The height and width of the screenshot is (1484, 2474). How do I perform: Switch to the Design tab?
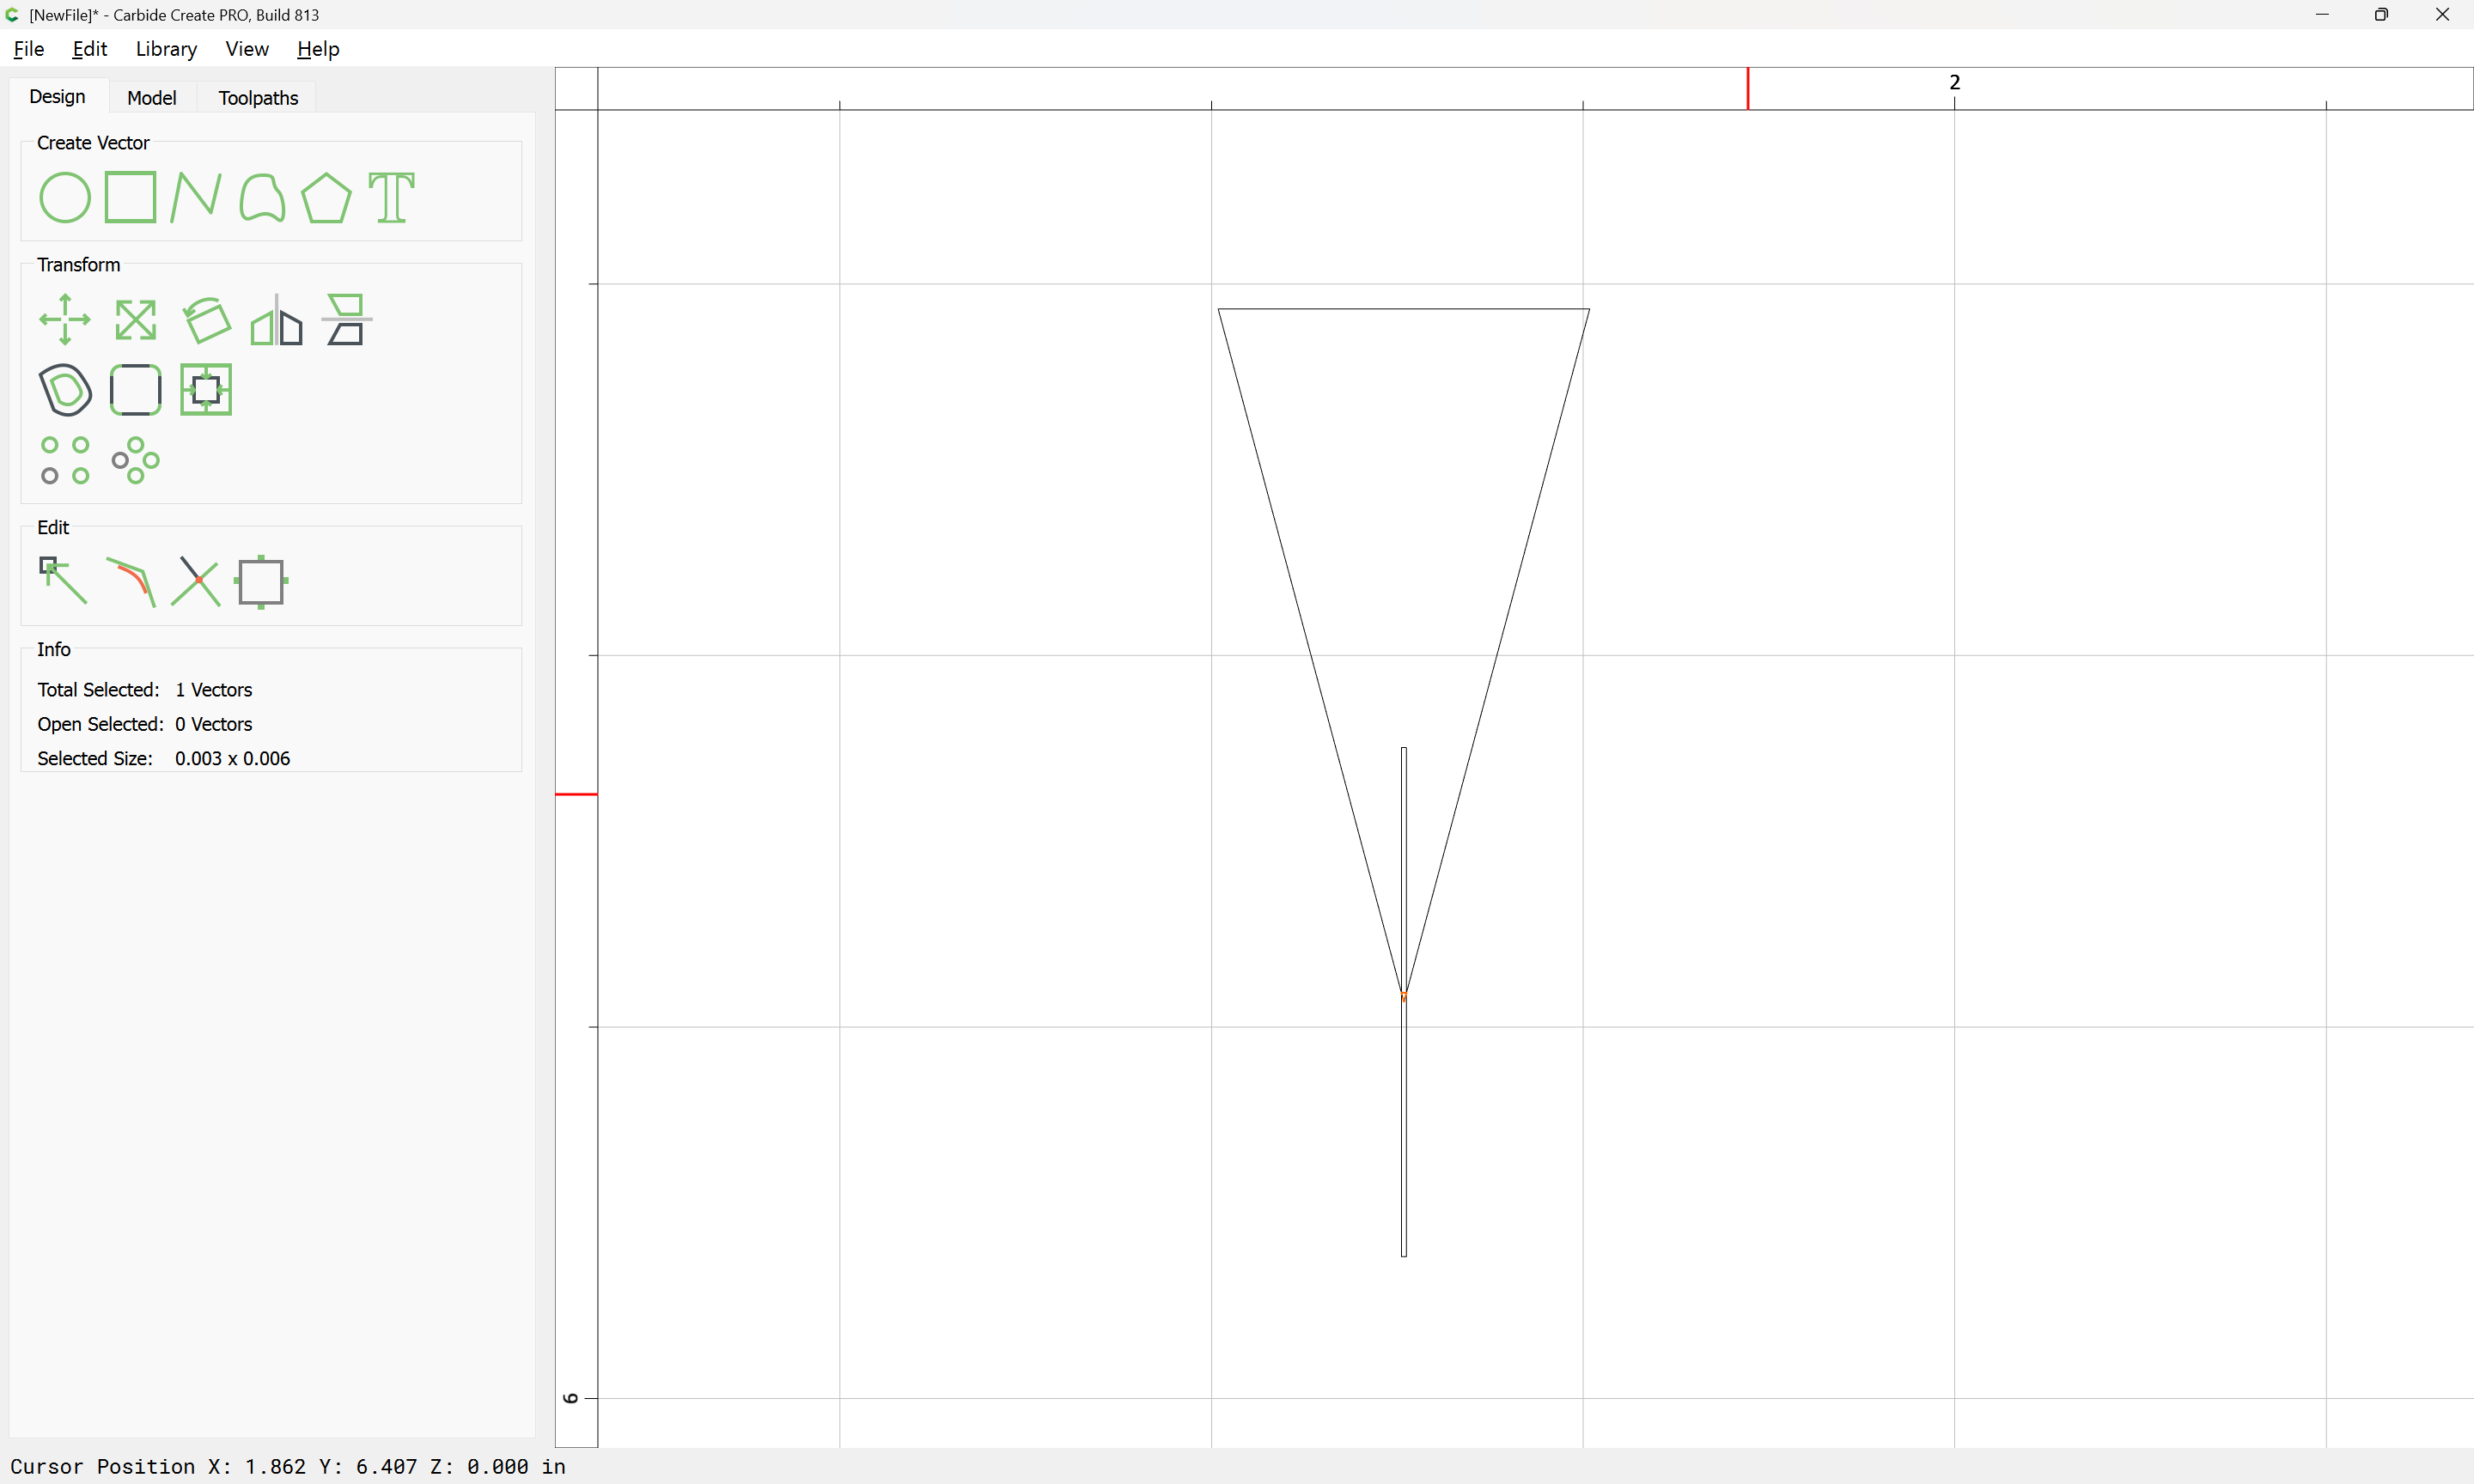point(57,97)
